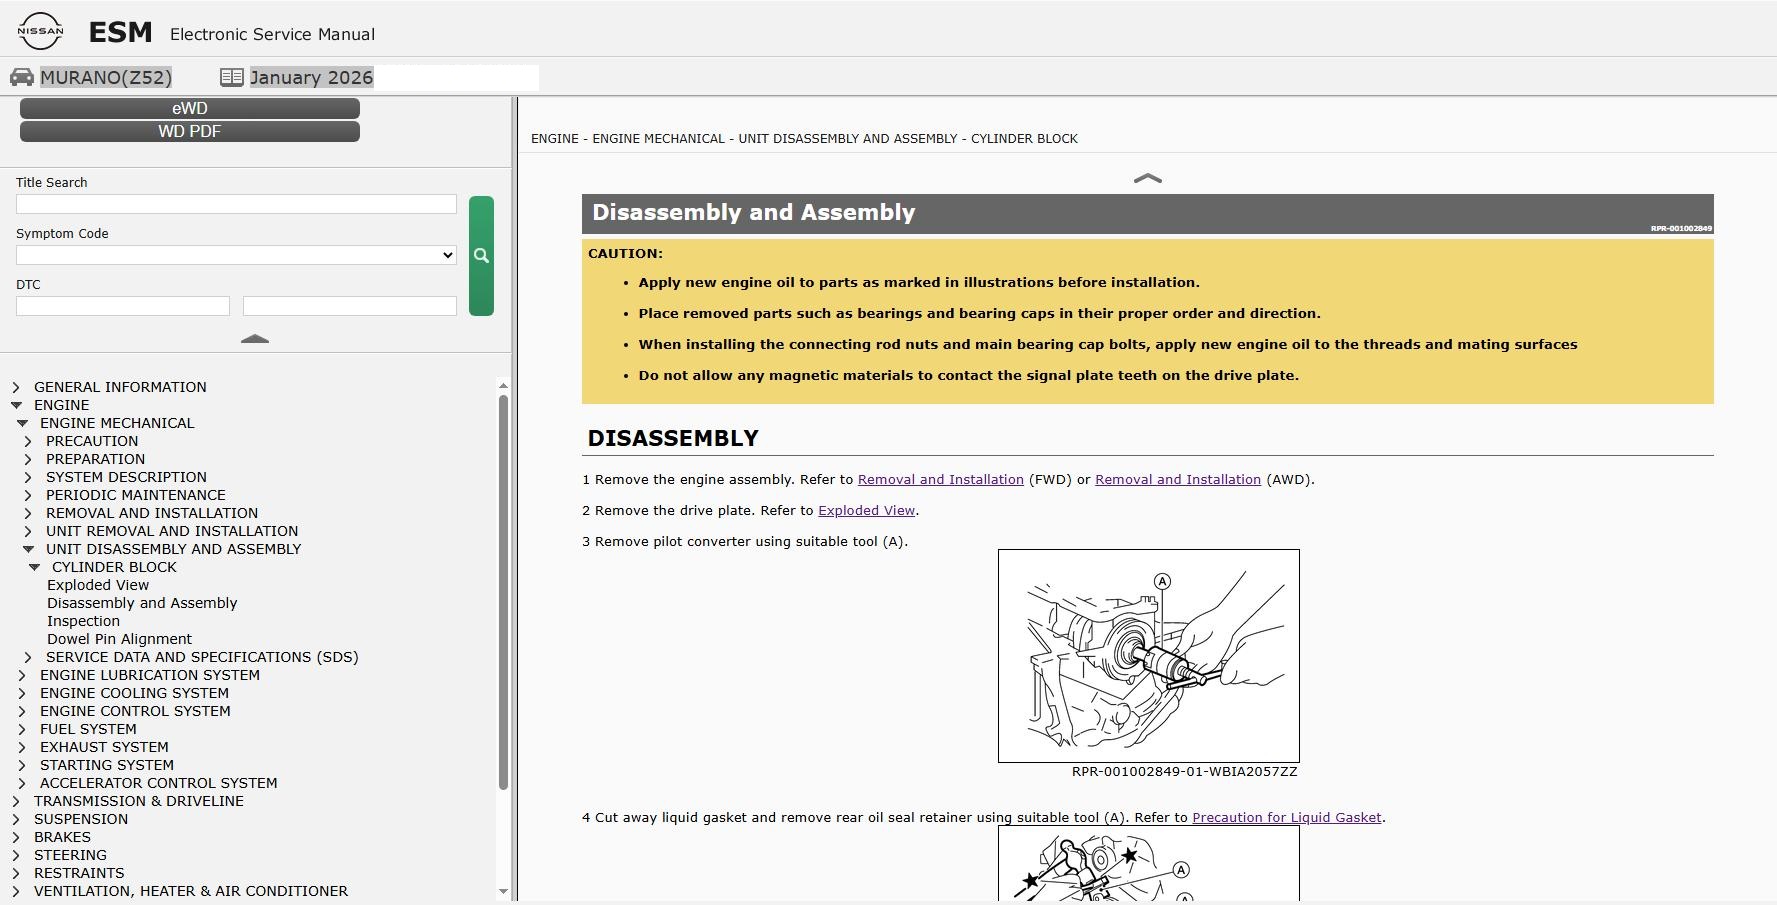Screen dimensions: 1777x905
Task: Collapse the ENGINE tree node
Action: [x=16, y=405]
